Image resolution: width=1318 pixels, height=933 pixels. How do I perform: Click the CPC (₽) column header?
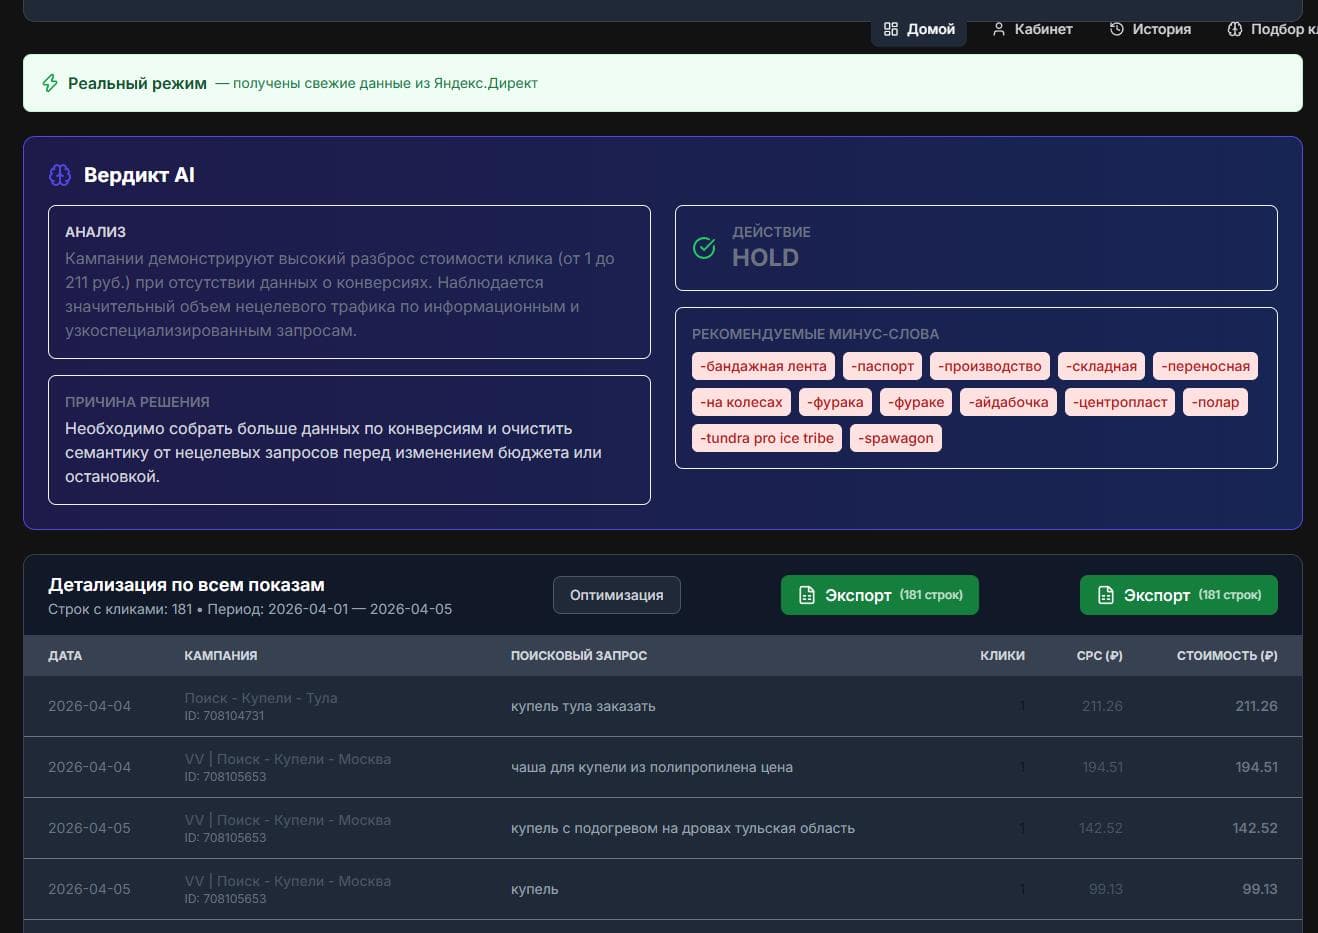coord(1099,656)
